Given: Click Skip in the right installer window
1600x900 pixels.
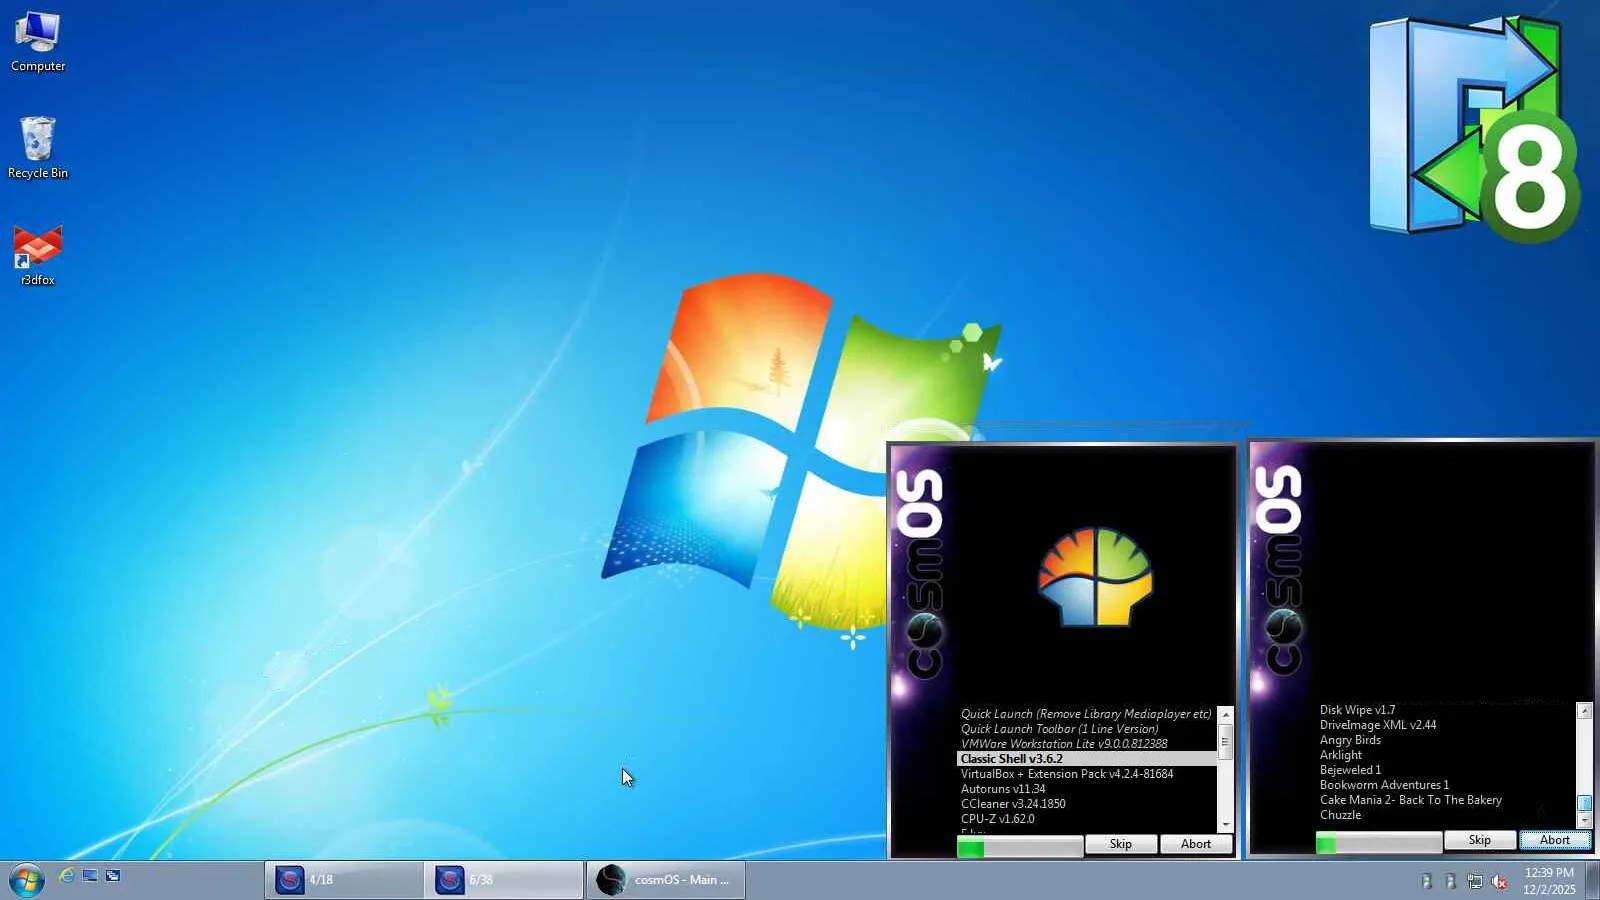Looking at the screenshot, I should (1480, 840).
